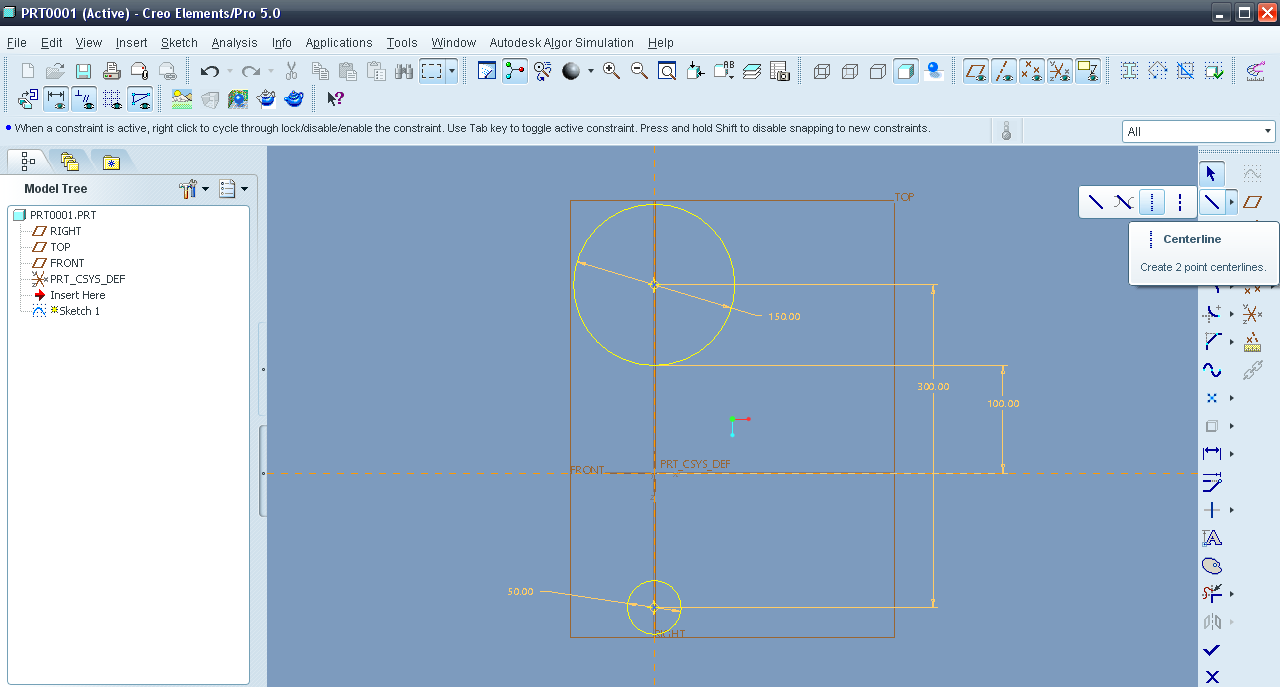1280x687 pixels.
Task: Toggle display of sketch dimensions
Action: tap(56, 99)
